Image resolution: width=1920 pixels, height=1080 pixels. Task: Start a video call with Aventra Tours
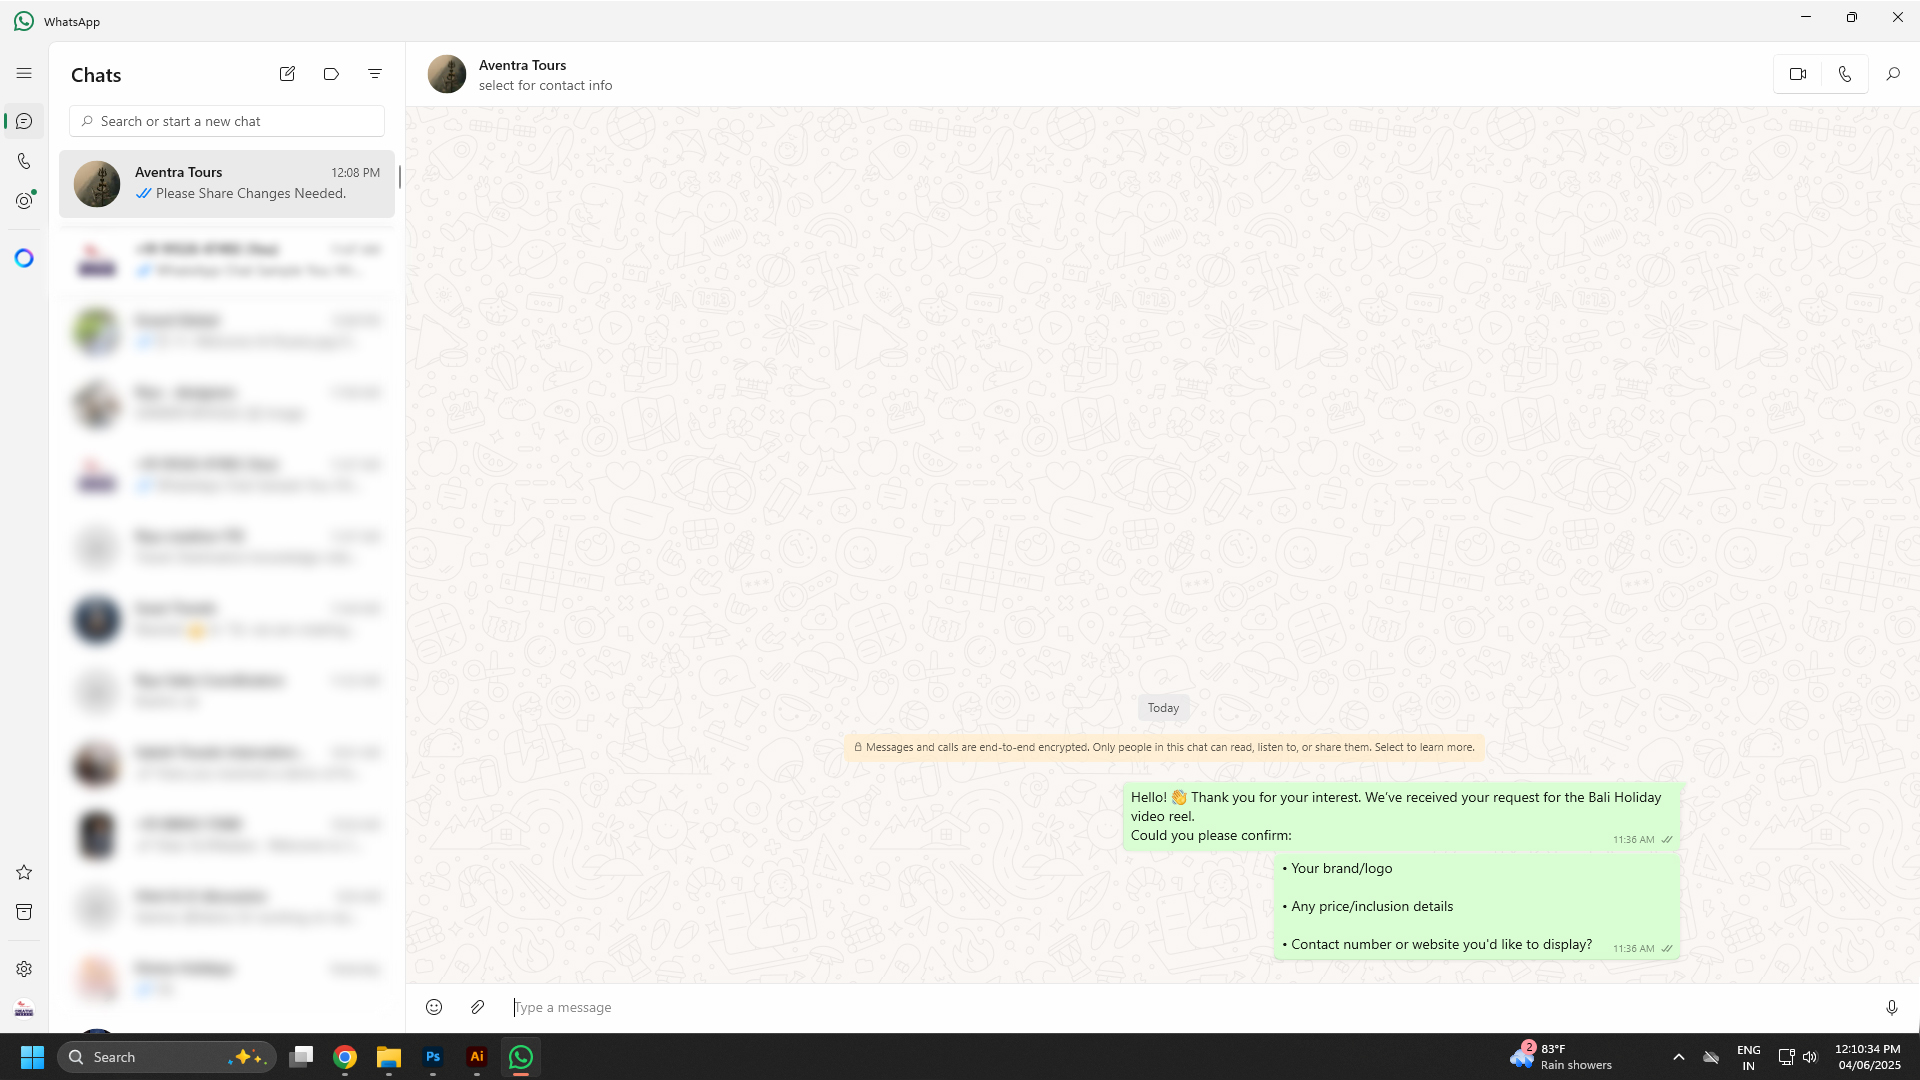(x=1798, y=74)
